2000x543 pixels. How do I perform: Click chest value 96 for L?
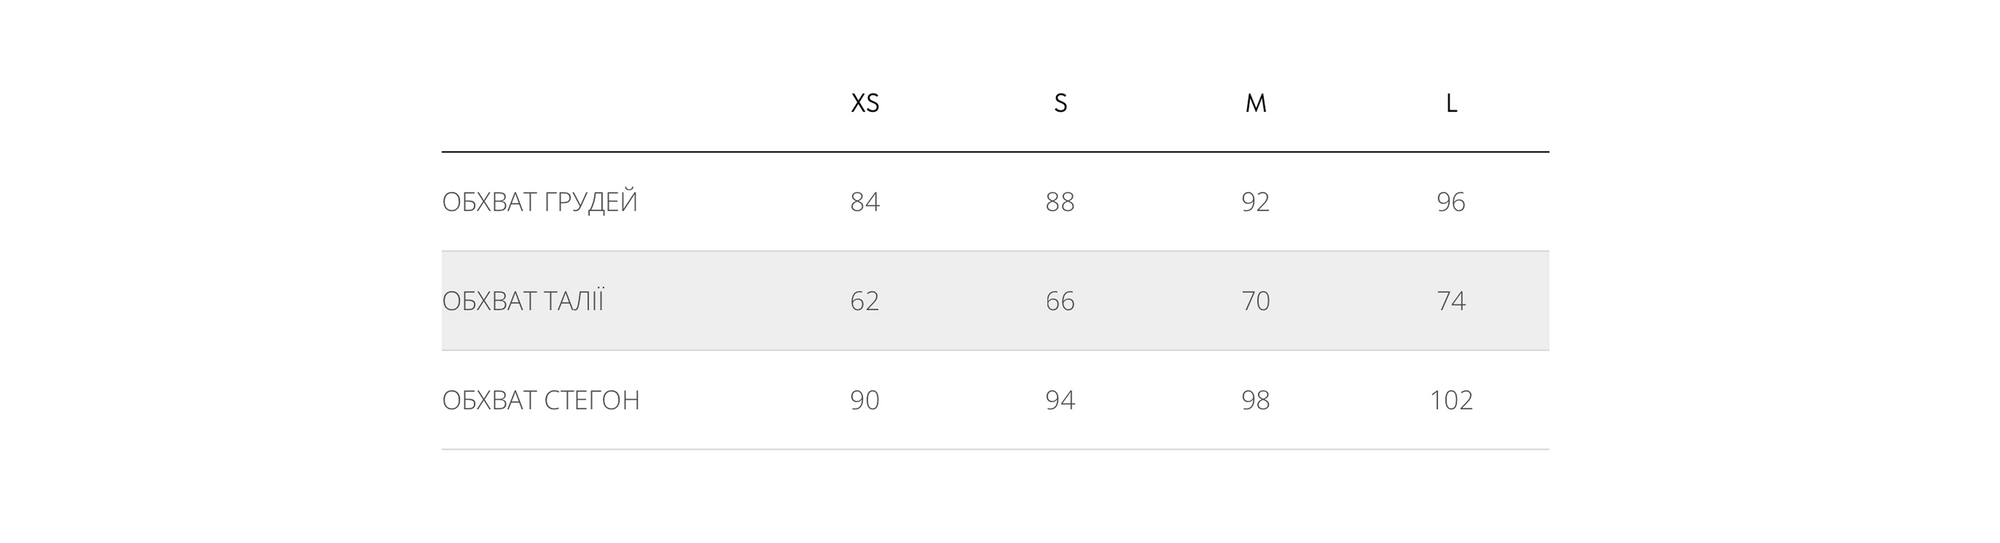(1451, 202)
